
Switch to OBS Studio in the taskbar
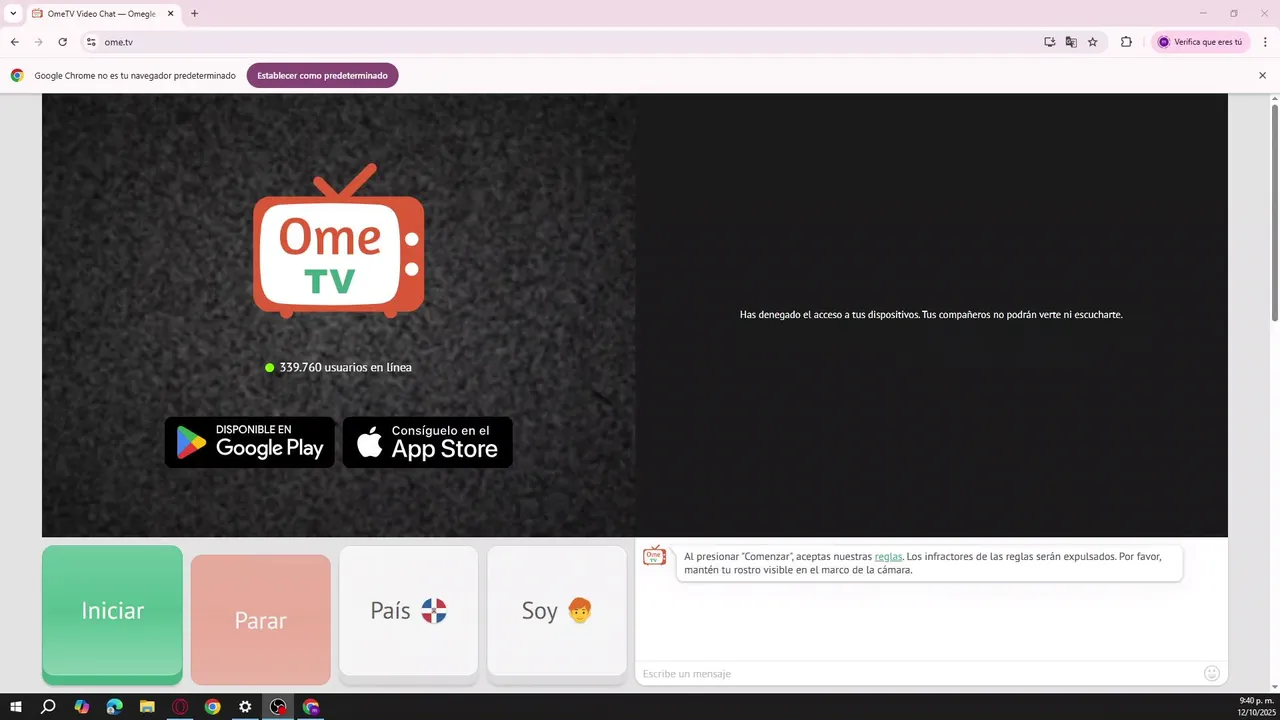pyautogui.click(x=278, y=706)
